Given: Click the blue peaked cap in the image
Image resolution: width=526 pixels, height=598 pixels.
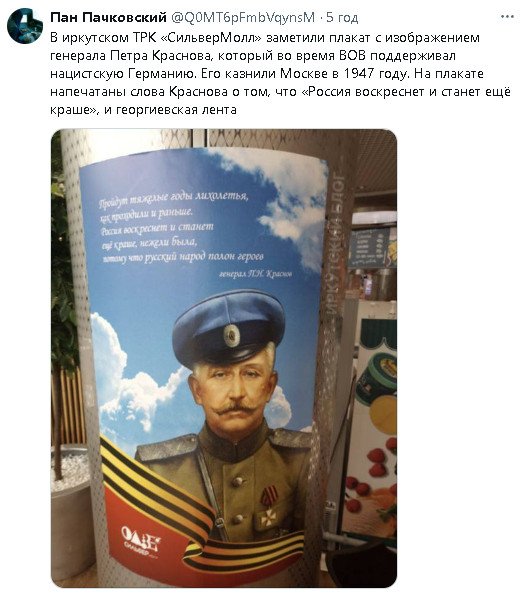Looking at the screenshot, I should click(x=229, y=329).
